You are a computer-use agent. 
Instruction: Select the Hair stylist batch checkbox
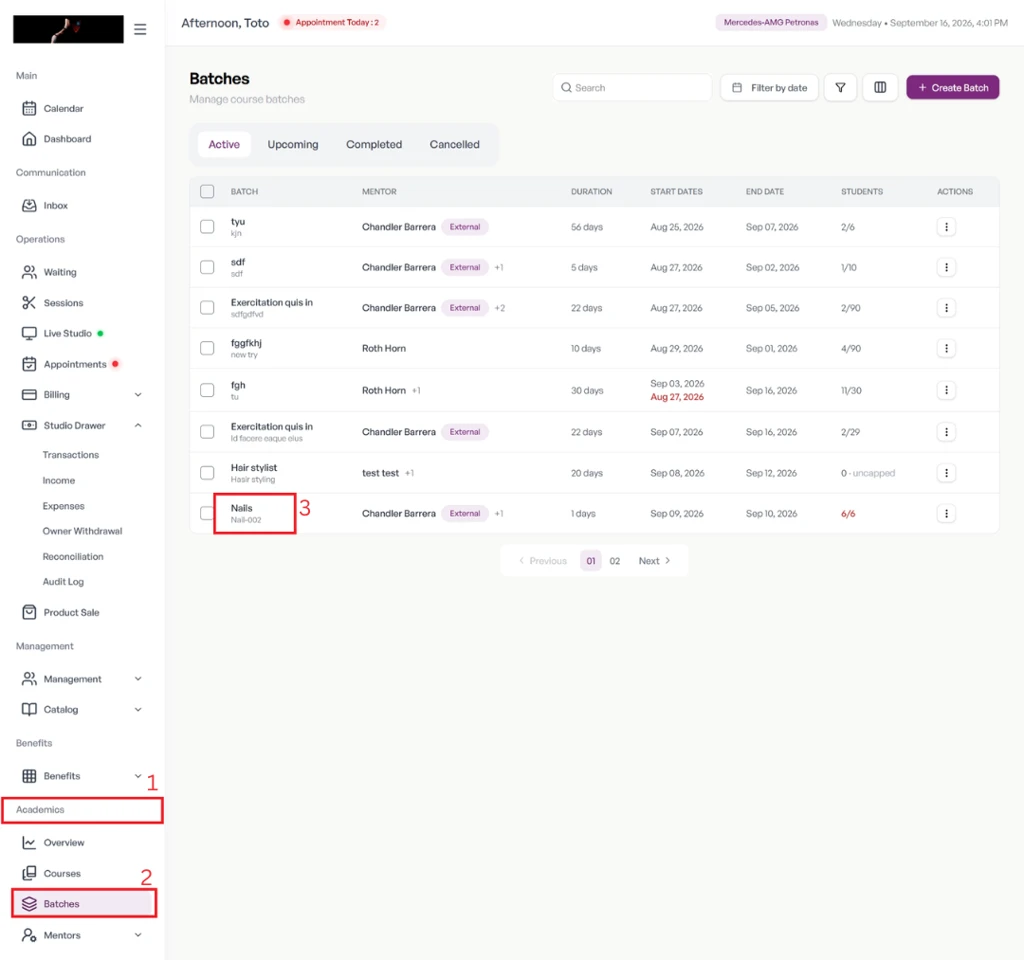[x=207, y=473]
